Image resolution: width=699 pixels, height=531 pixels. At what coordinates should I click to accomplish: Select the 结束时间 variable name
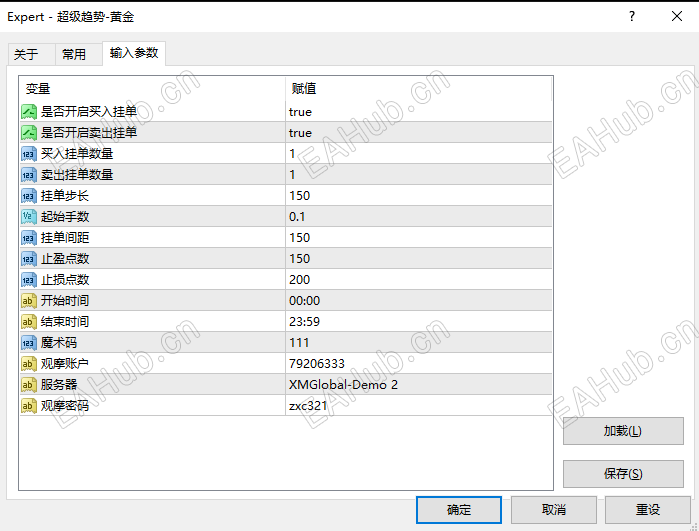coord(65,321)
